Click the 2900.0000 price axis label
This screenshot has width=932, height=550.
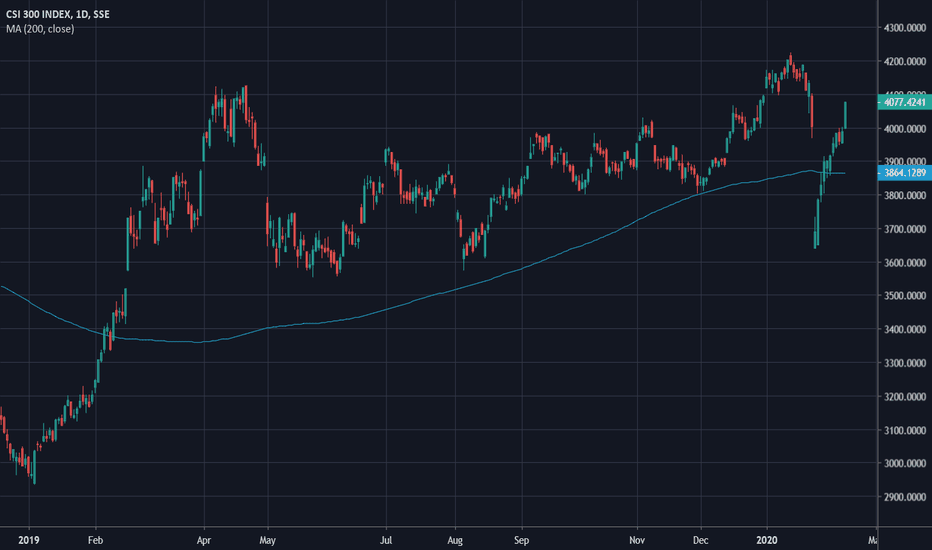click(905, 496)
